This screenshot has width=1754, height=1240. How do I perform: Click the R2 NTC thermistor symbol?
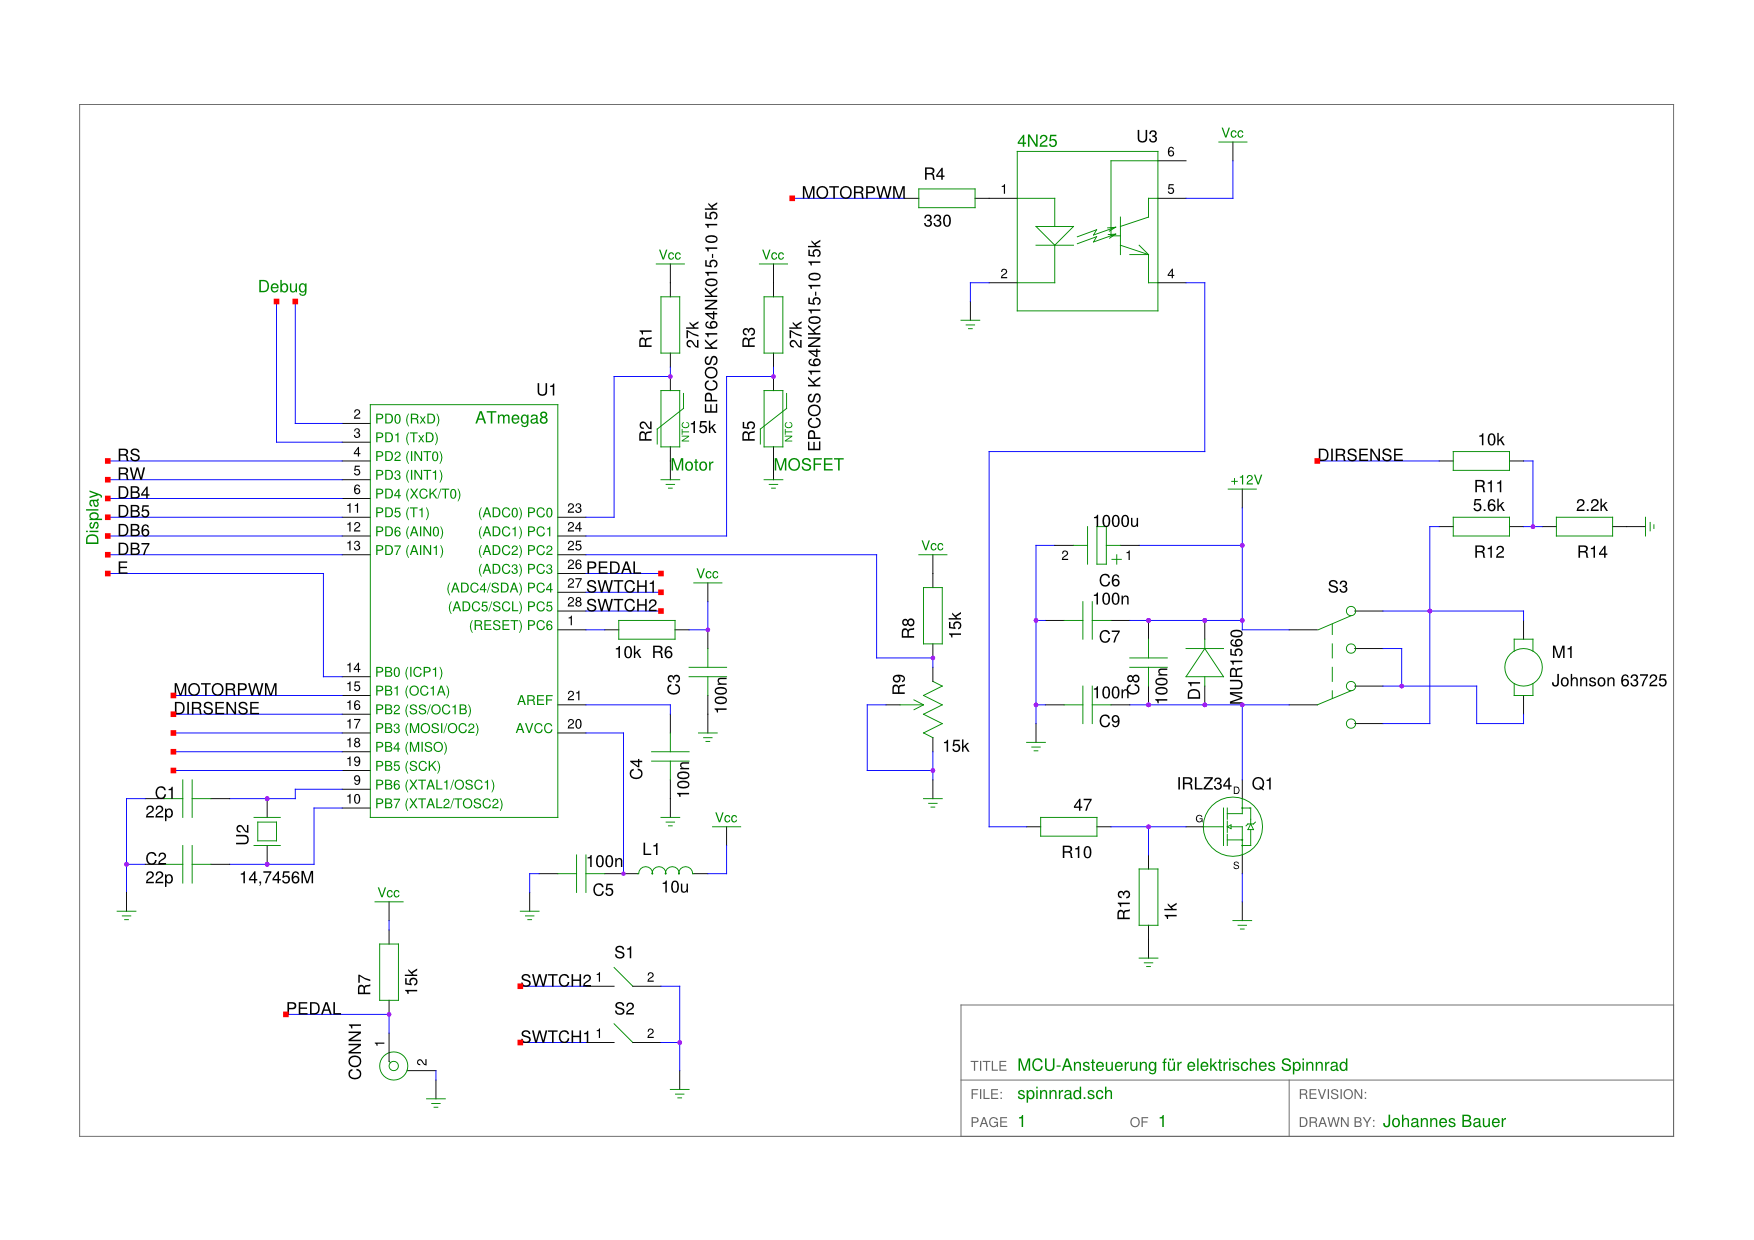click(671, 418)
